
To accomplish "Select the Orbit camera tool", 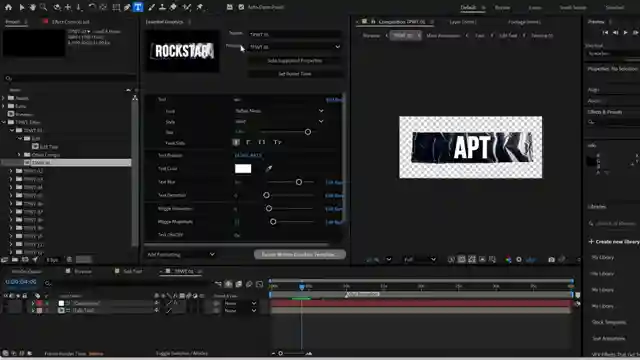I will [x=57, y=7].
